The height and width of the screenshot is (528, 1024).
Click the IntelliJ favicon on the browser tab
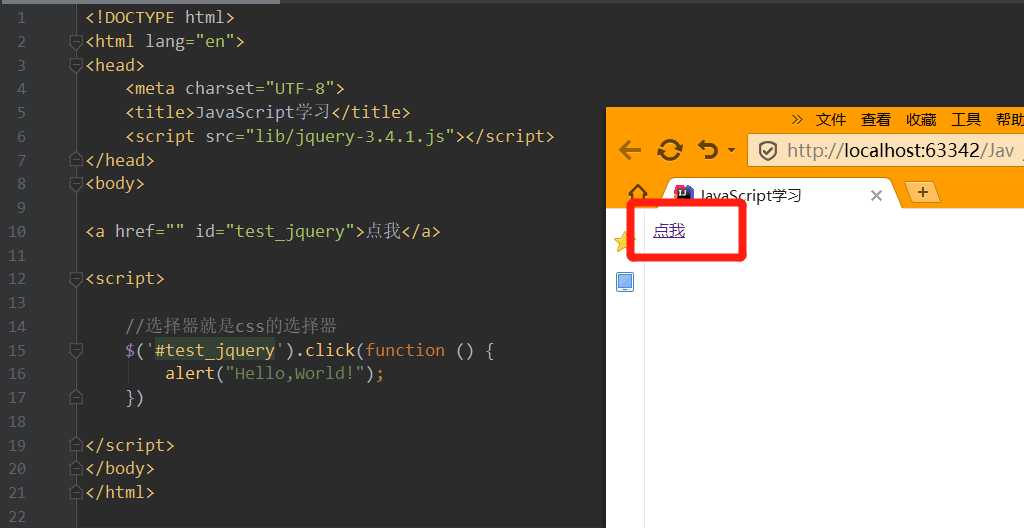(x=684, y=193)
